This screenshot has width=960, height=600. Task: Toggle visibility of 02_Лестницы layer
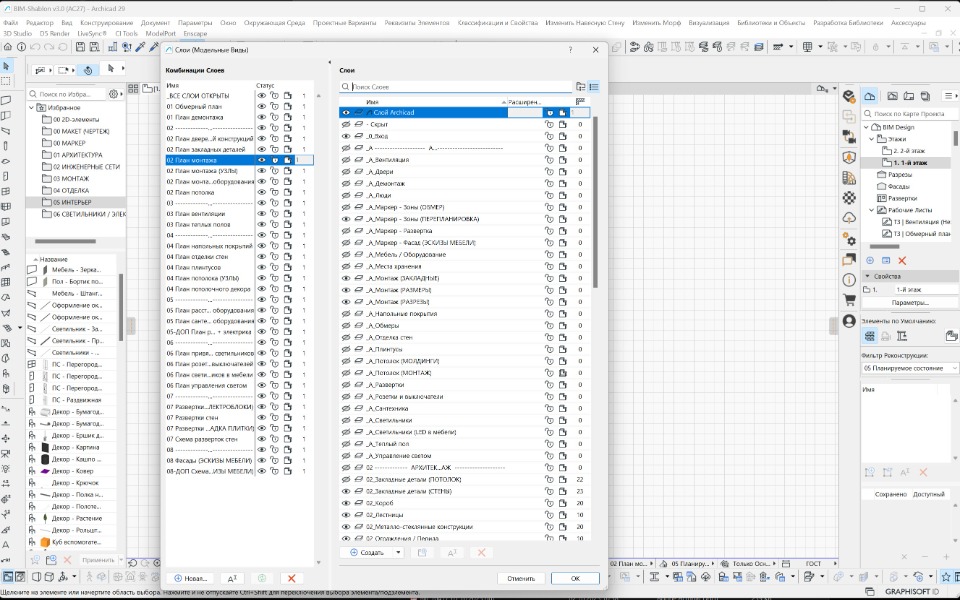(x=346, y=515)
